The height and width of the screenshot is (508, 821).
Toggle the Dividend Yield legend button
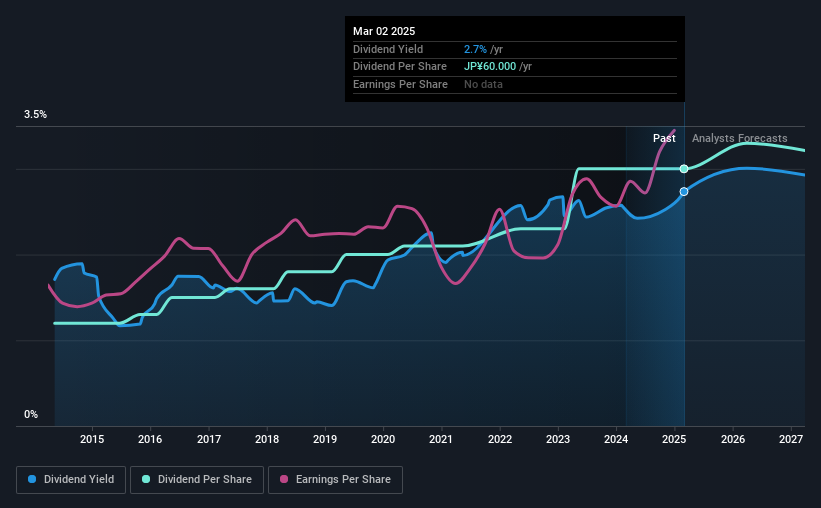(x=71, y=480)
